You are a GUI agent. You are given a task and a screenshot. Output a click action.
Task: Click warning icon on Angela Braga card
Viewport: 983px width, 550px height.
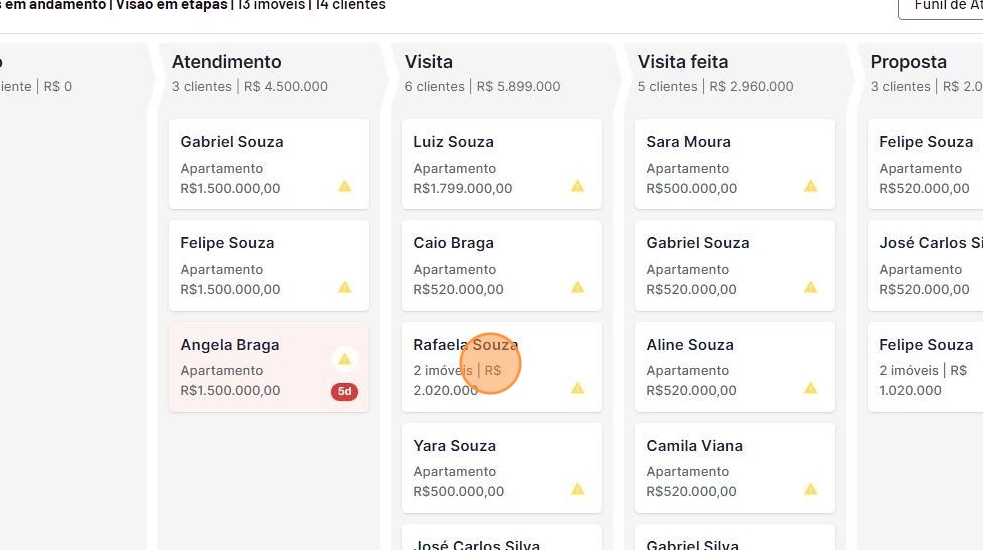coord(345,359)
